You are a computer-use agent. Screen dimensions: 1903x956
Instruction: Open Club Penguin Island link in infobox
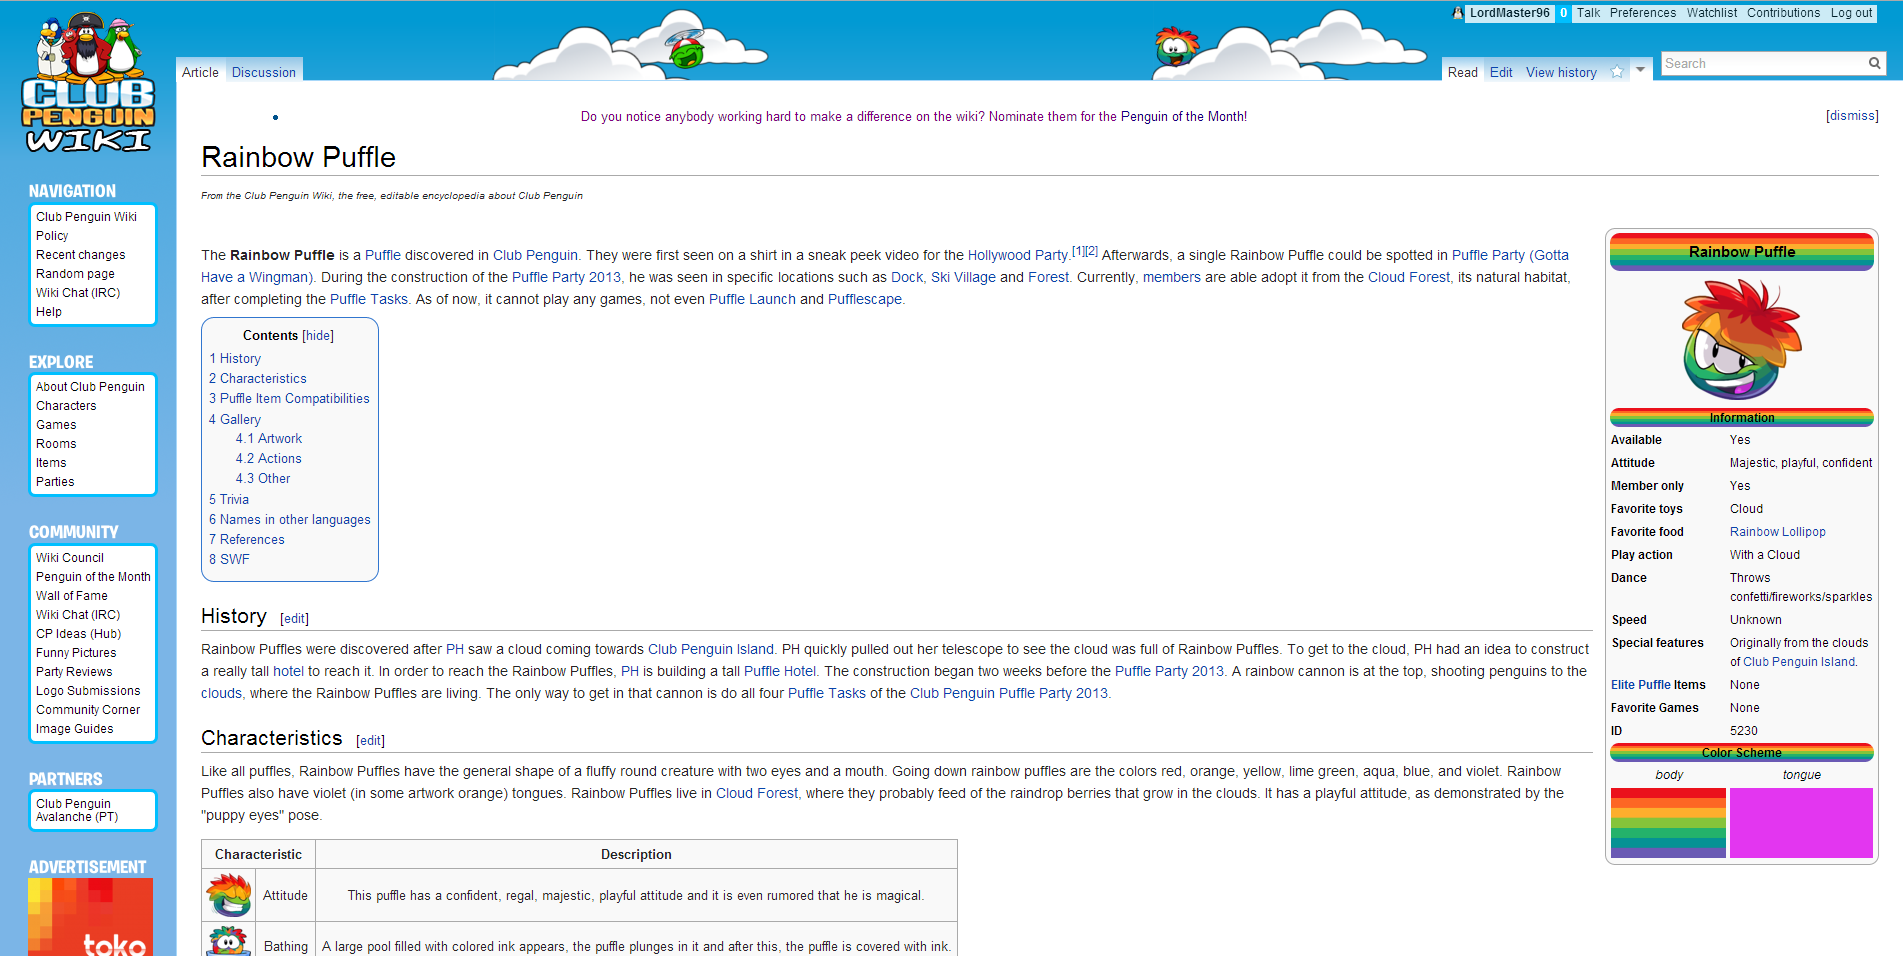1799,662
